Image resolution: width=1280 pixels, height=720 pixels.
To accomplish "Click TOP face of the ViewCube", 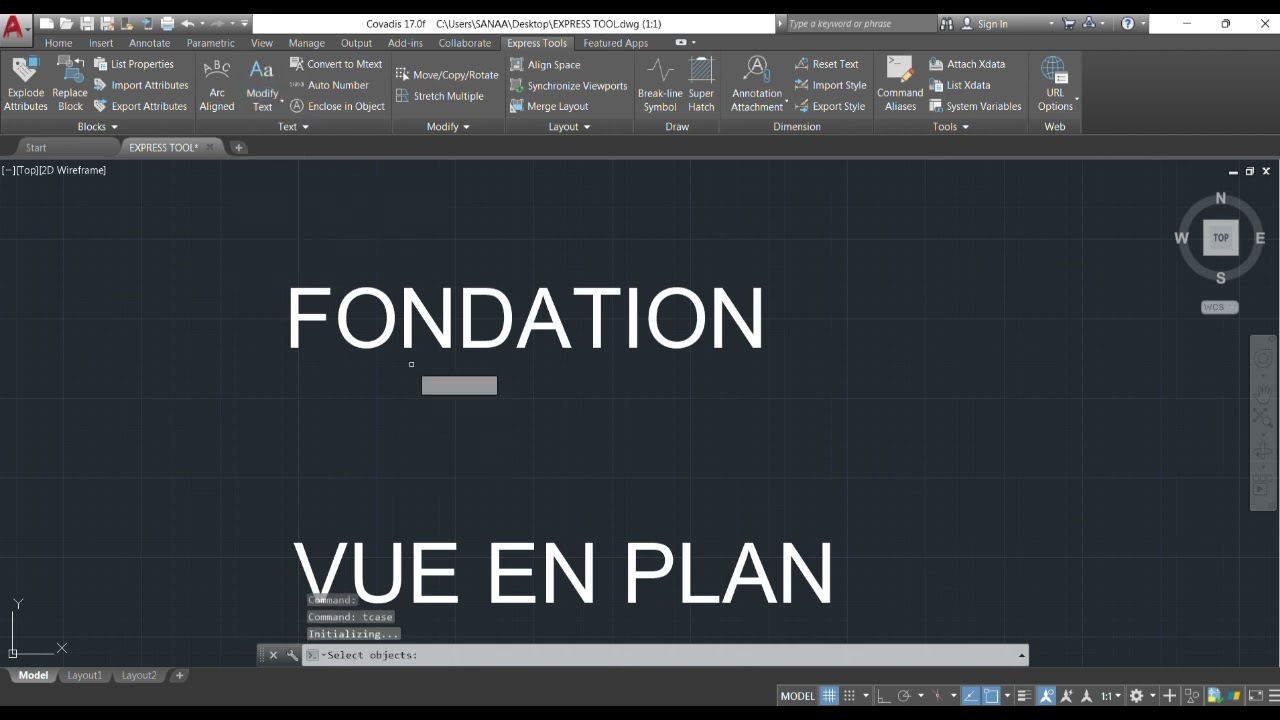I will pyautogui.click(x=1220, y=238).
